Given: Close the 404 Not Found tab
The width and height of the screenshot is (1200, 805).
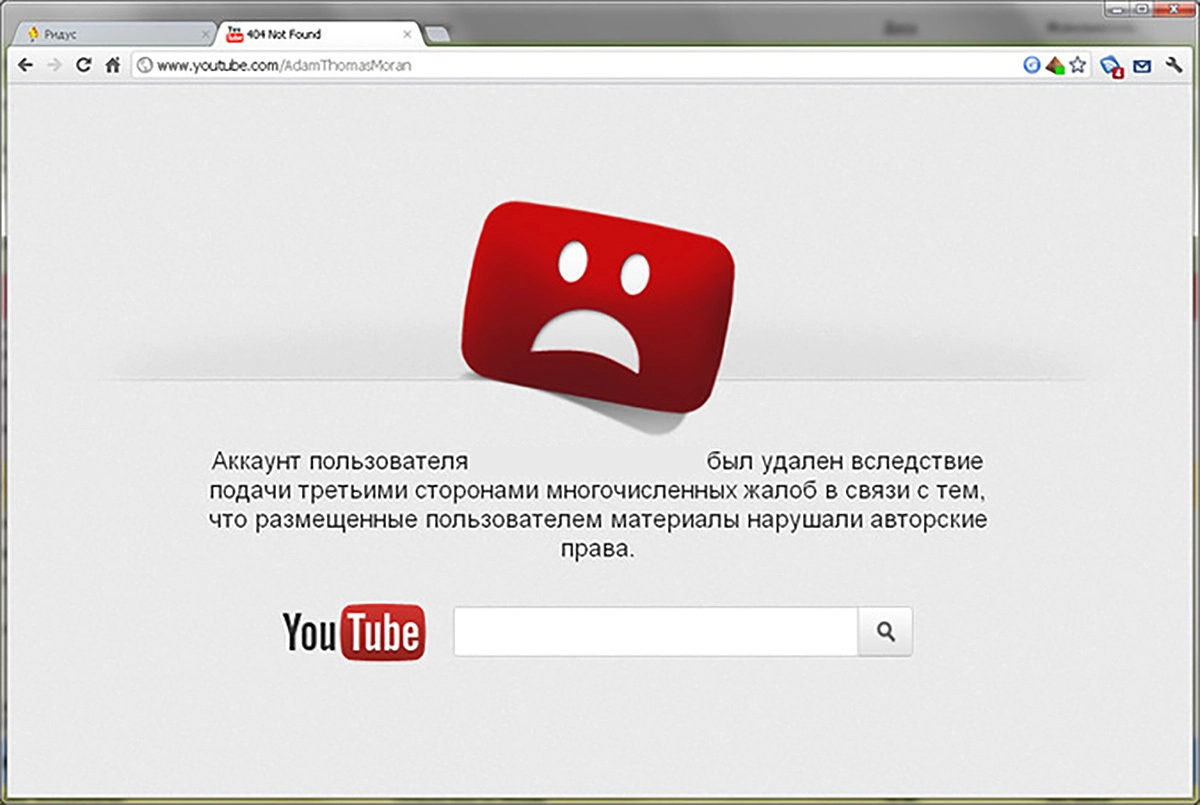Looking at the screenshot, I should [407, 34].
